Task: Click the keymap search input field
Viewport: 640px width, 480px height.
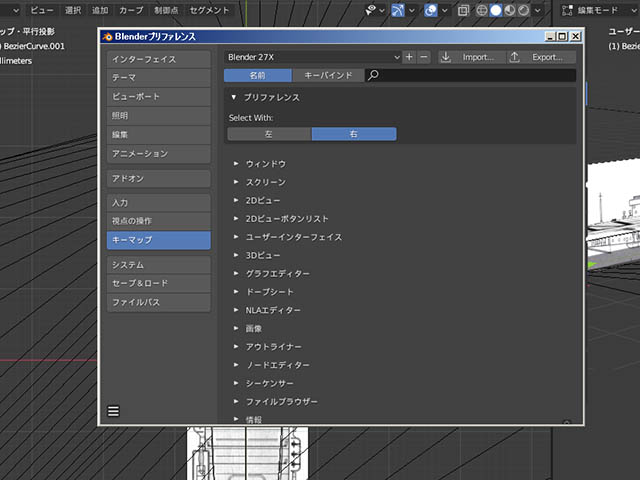Action: pos(471,75)
